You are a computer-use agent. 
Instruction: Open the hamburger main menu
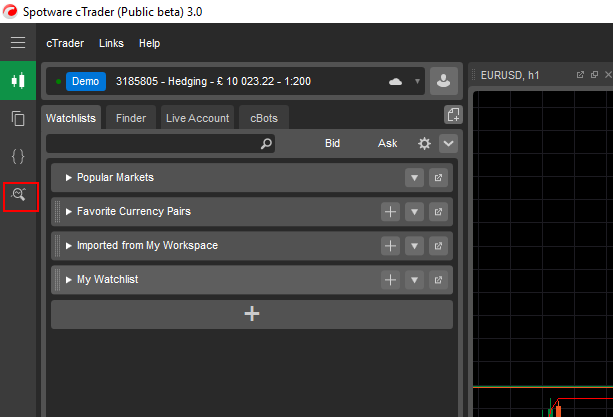pos(18,42)
